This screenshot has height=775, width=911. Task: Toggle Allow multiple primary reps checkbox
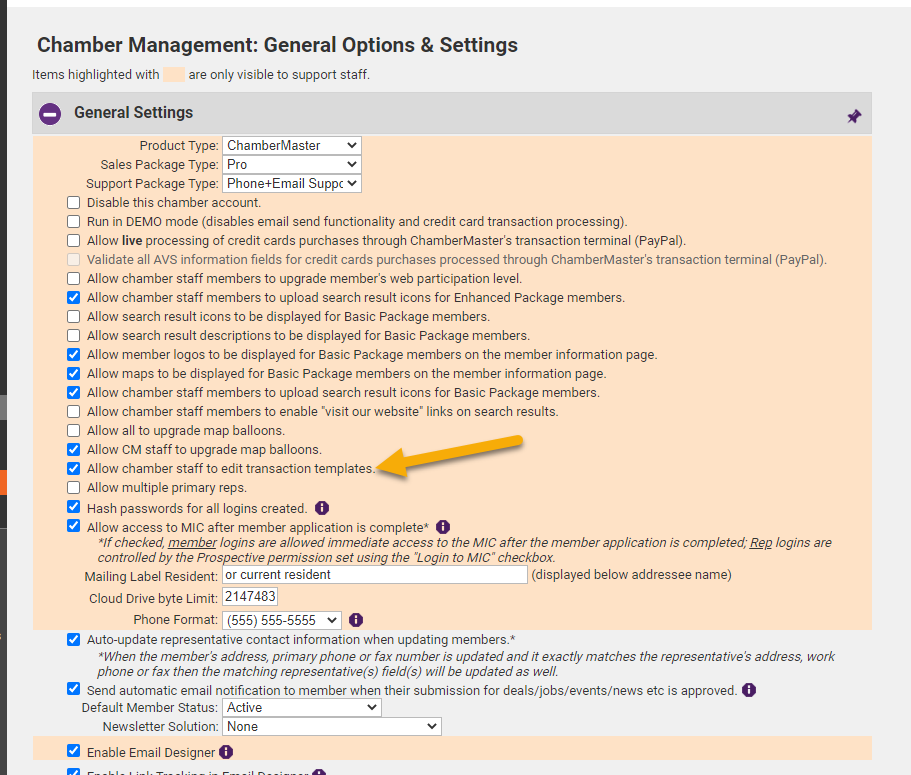73,488
